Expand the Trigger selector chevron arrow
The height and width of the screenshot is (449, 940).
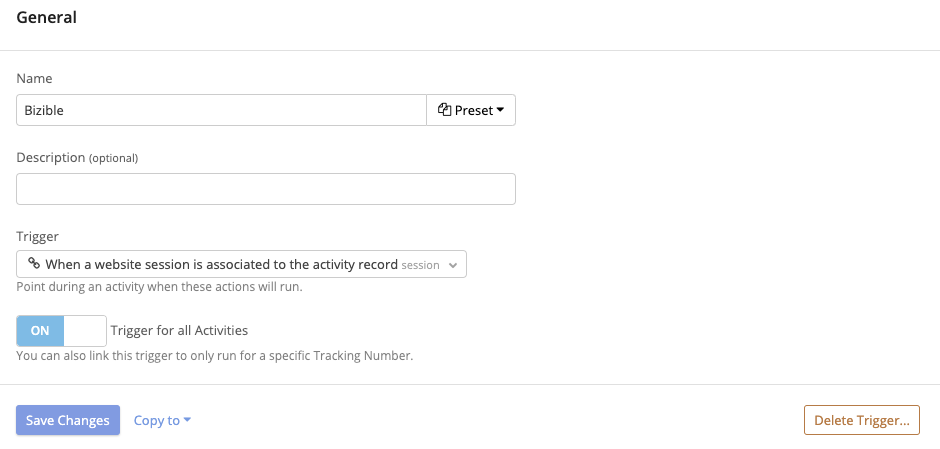click(453, 265)
